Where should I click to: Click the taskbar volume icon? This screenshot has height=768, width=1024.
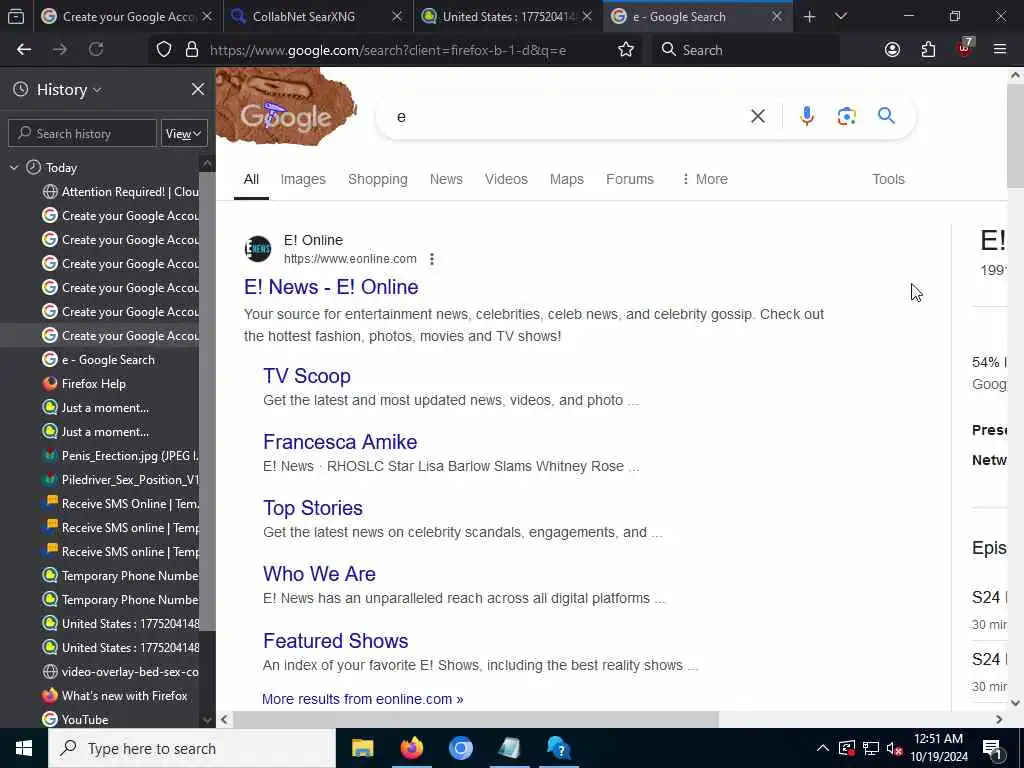pos(895,748)
